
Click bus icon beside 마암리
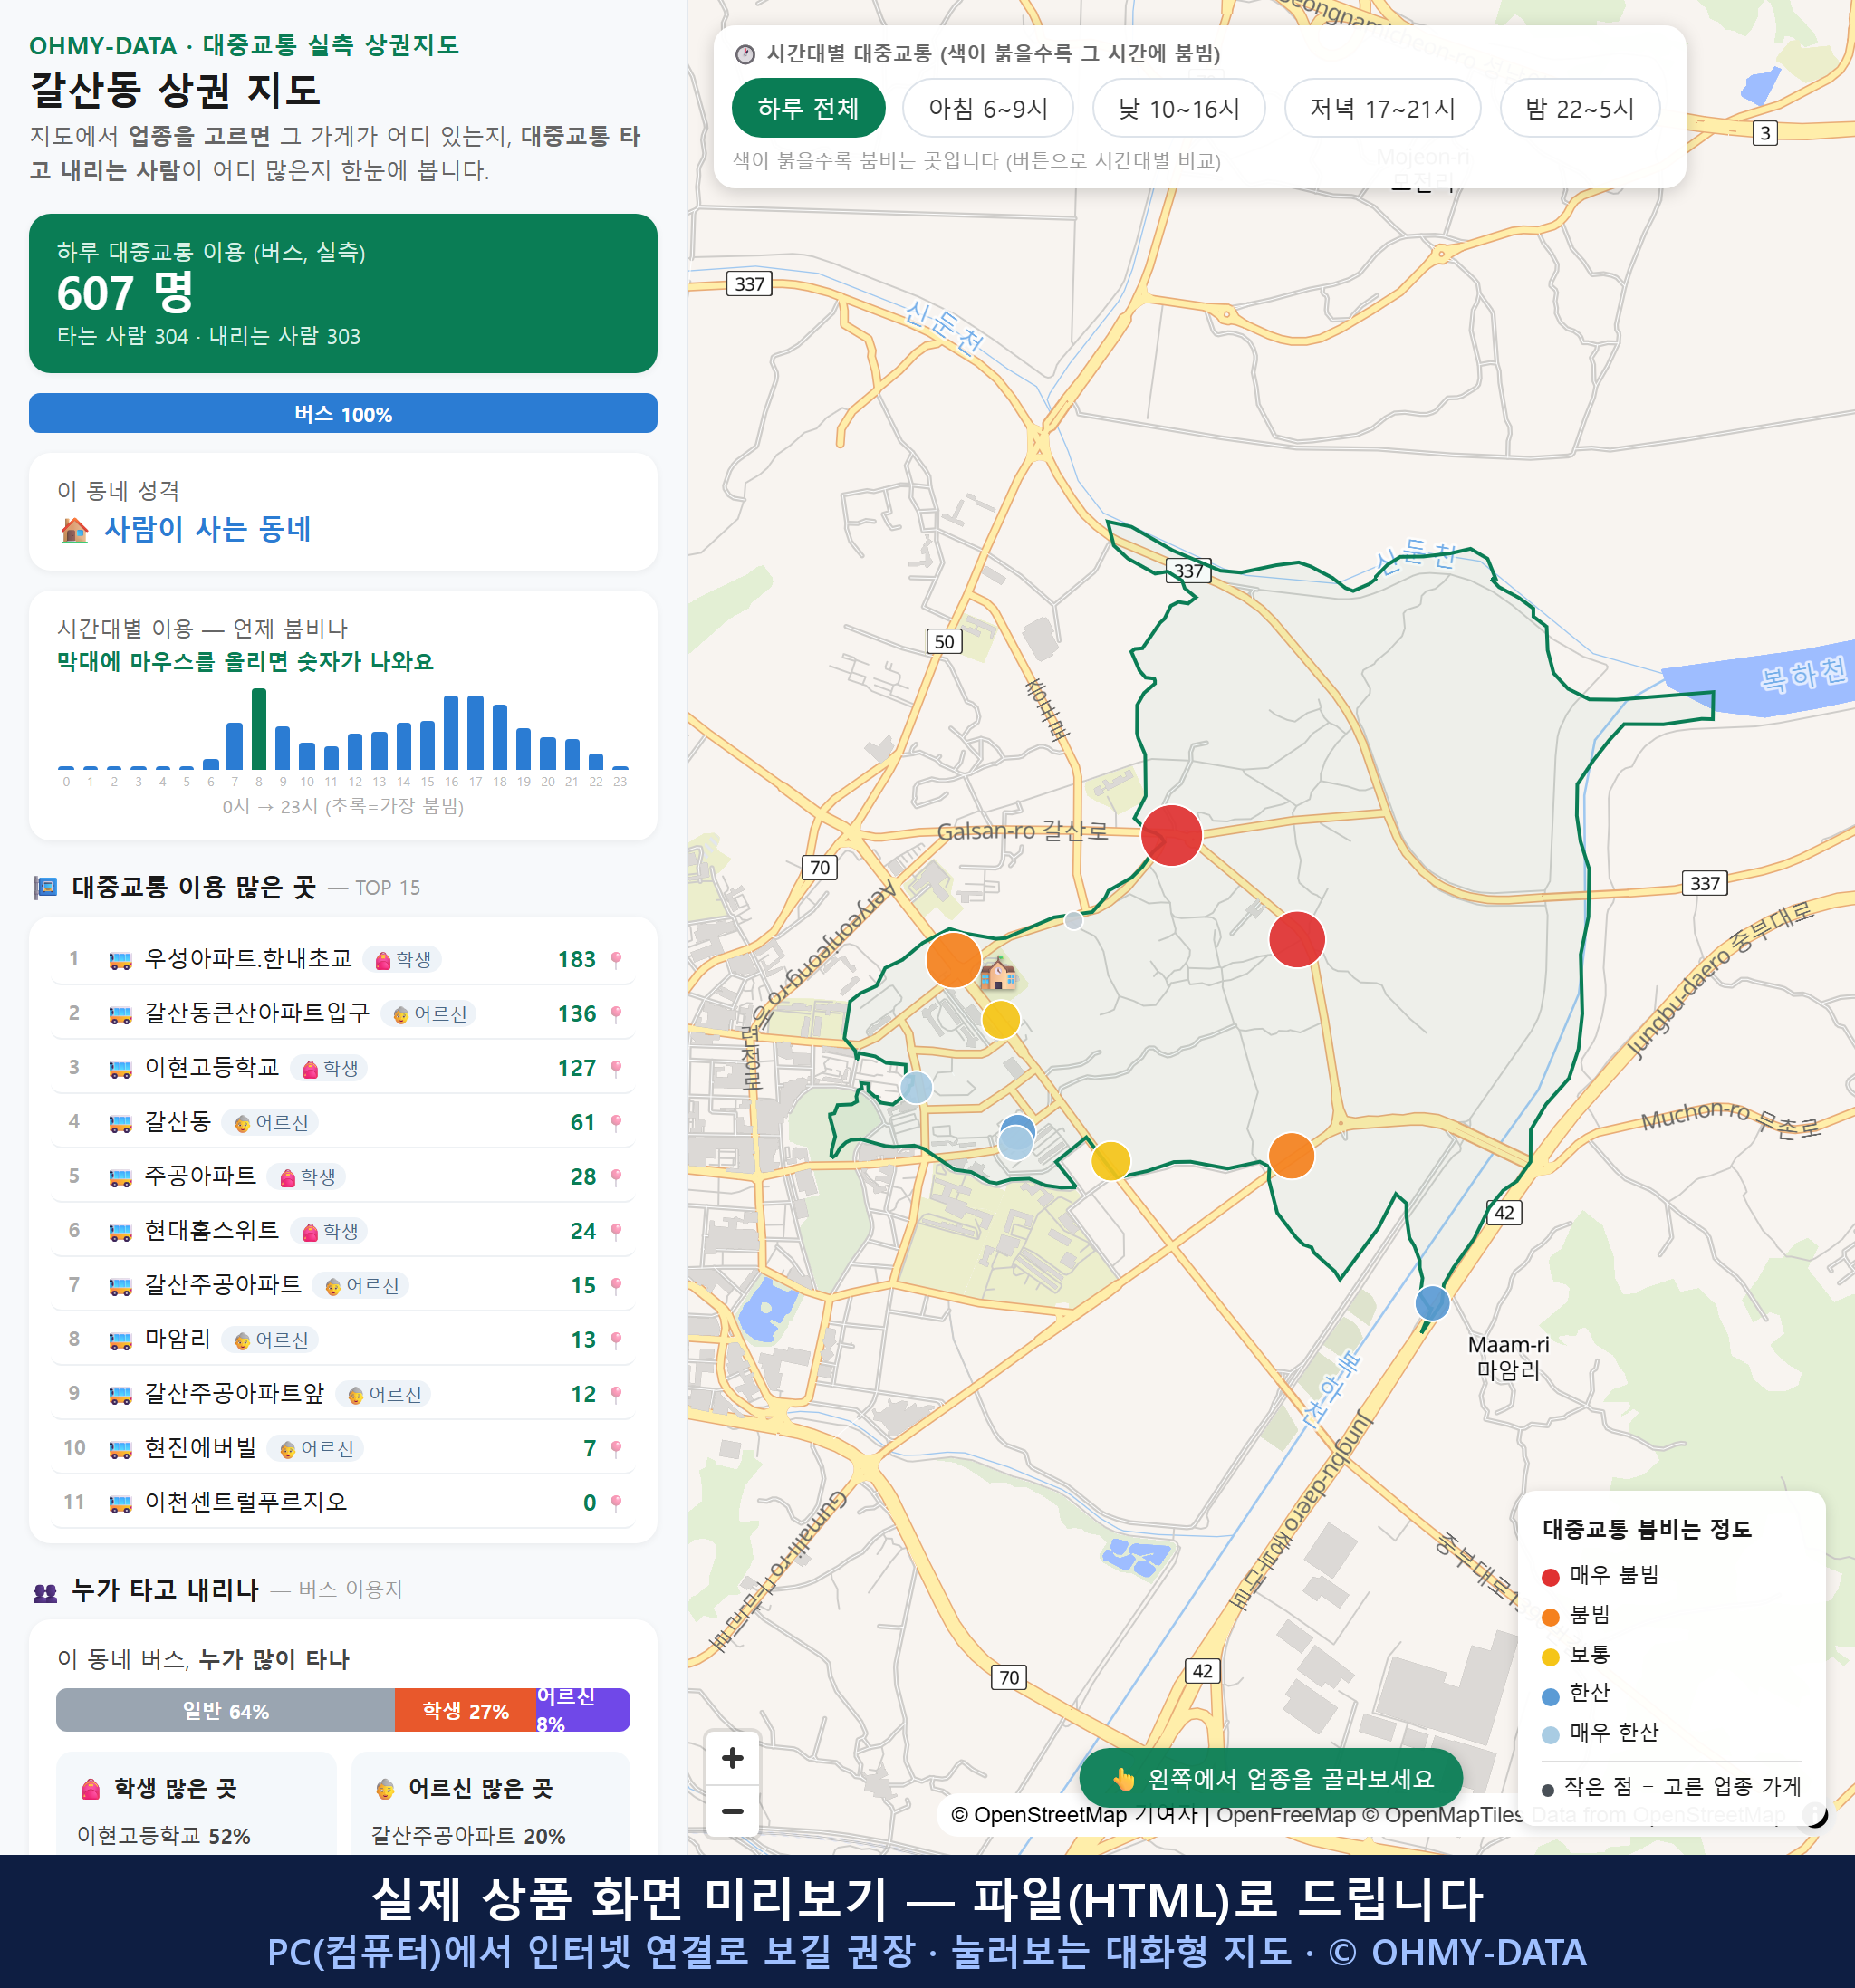120,1341
